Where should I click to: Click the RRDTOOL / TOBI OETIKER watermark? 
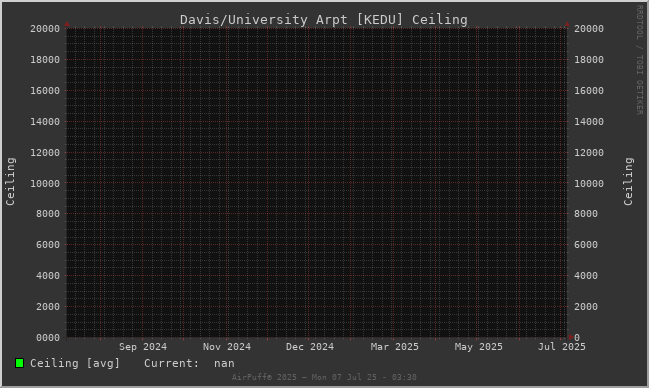click(x=639, y=60)
